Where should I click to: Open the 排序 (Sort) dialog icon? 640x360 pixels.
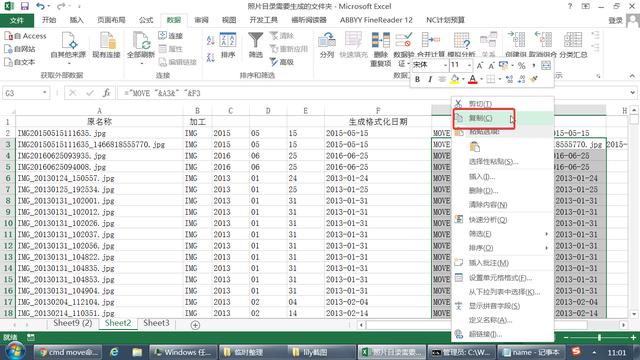coord(228,45)
